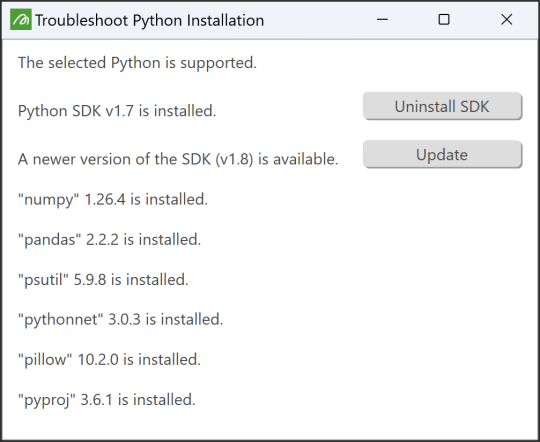The width and height of the screenshot is (540, 442).
Task: Click 'The selected Python is supported' message
Action: (x=137, y=63)
